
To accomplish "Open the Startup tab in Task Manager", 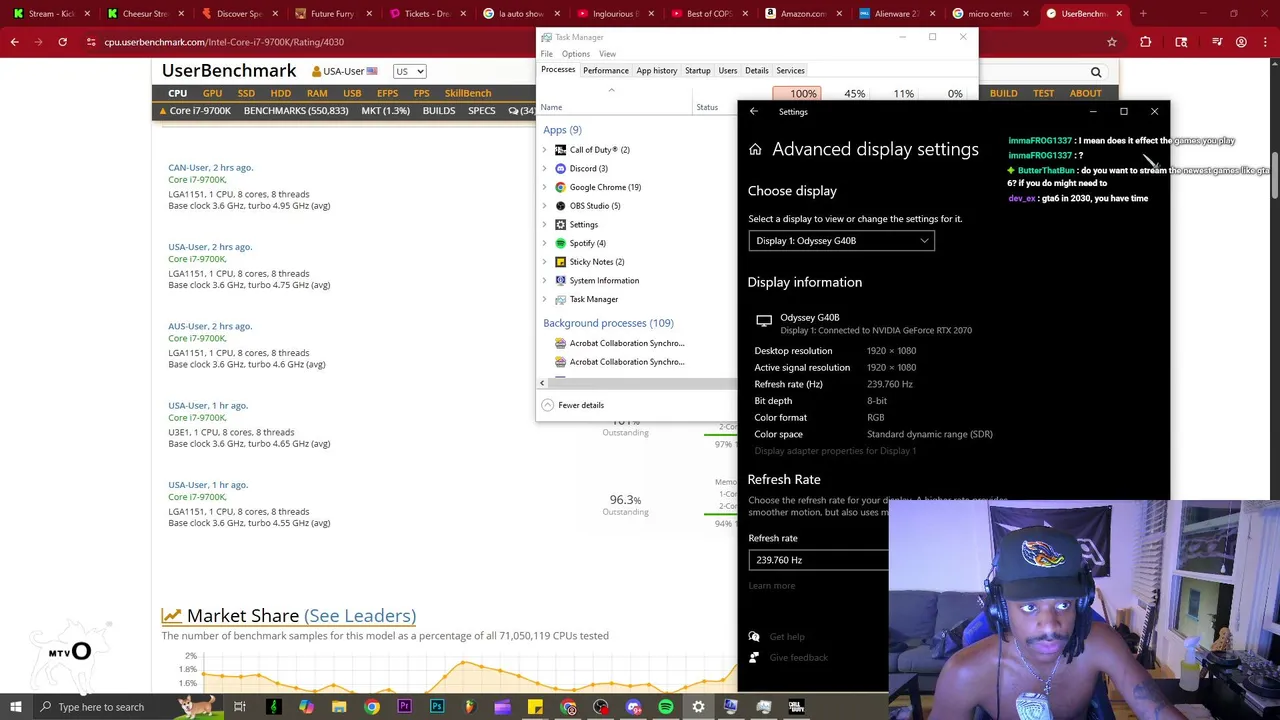I will pos(698,70).
